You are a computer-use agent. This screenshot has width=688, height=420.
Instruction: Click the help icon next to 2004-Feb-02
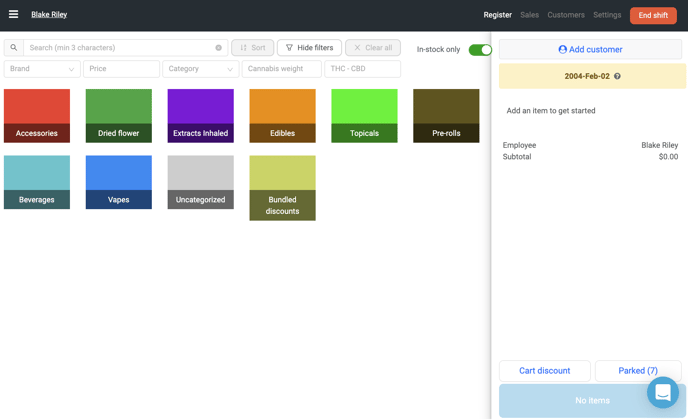click(617, 76)
